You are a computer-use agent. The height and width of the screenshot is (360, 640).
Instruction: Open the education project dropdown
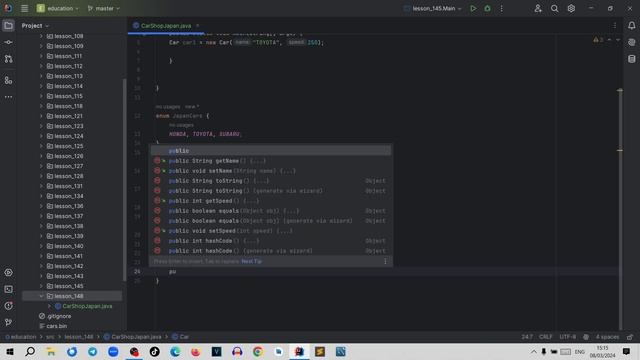(58, 8)
